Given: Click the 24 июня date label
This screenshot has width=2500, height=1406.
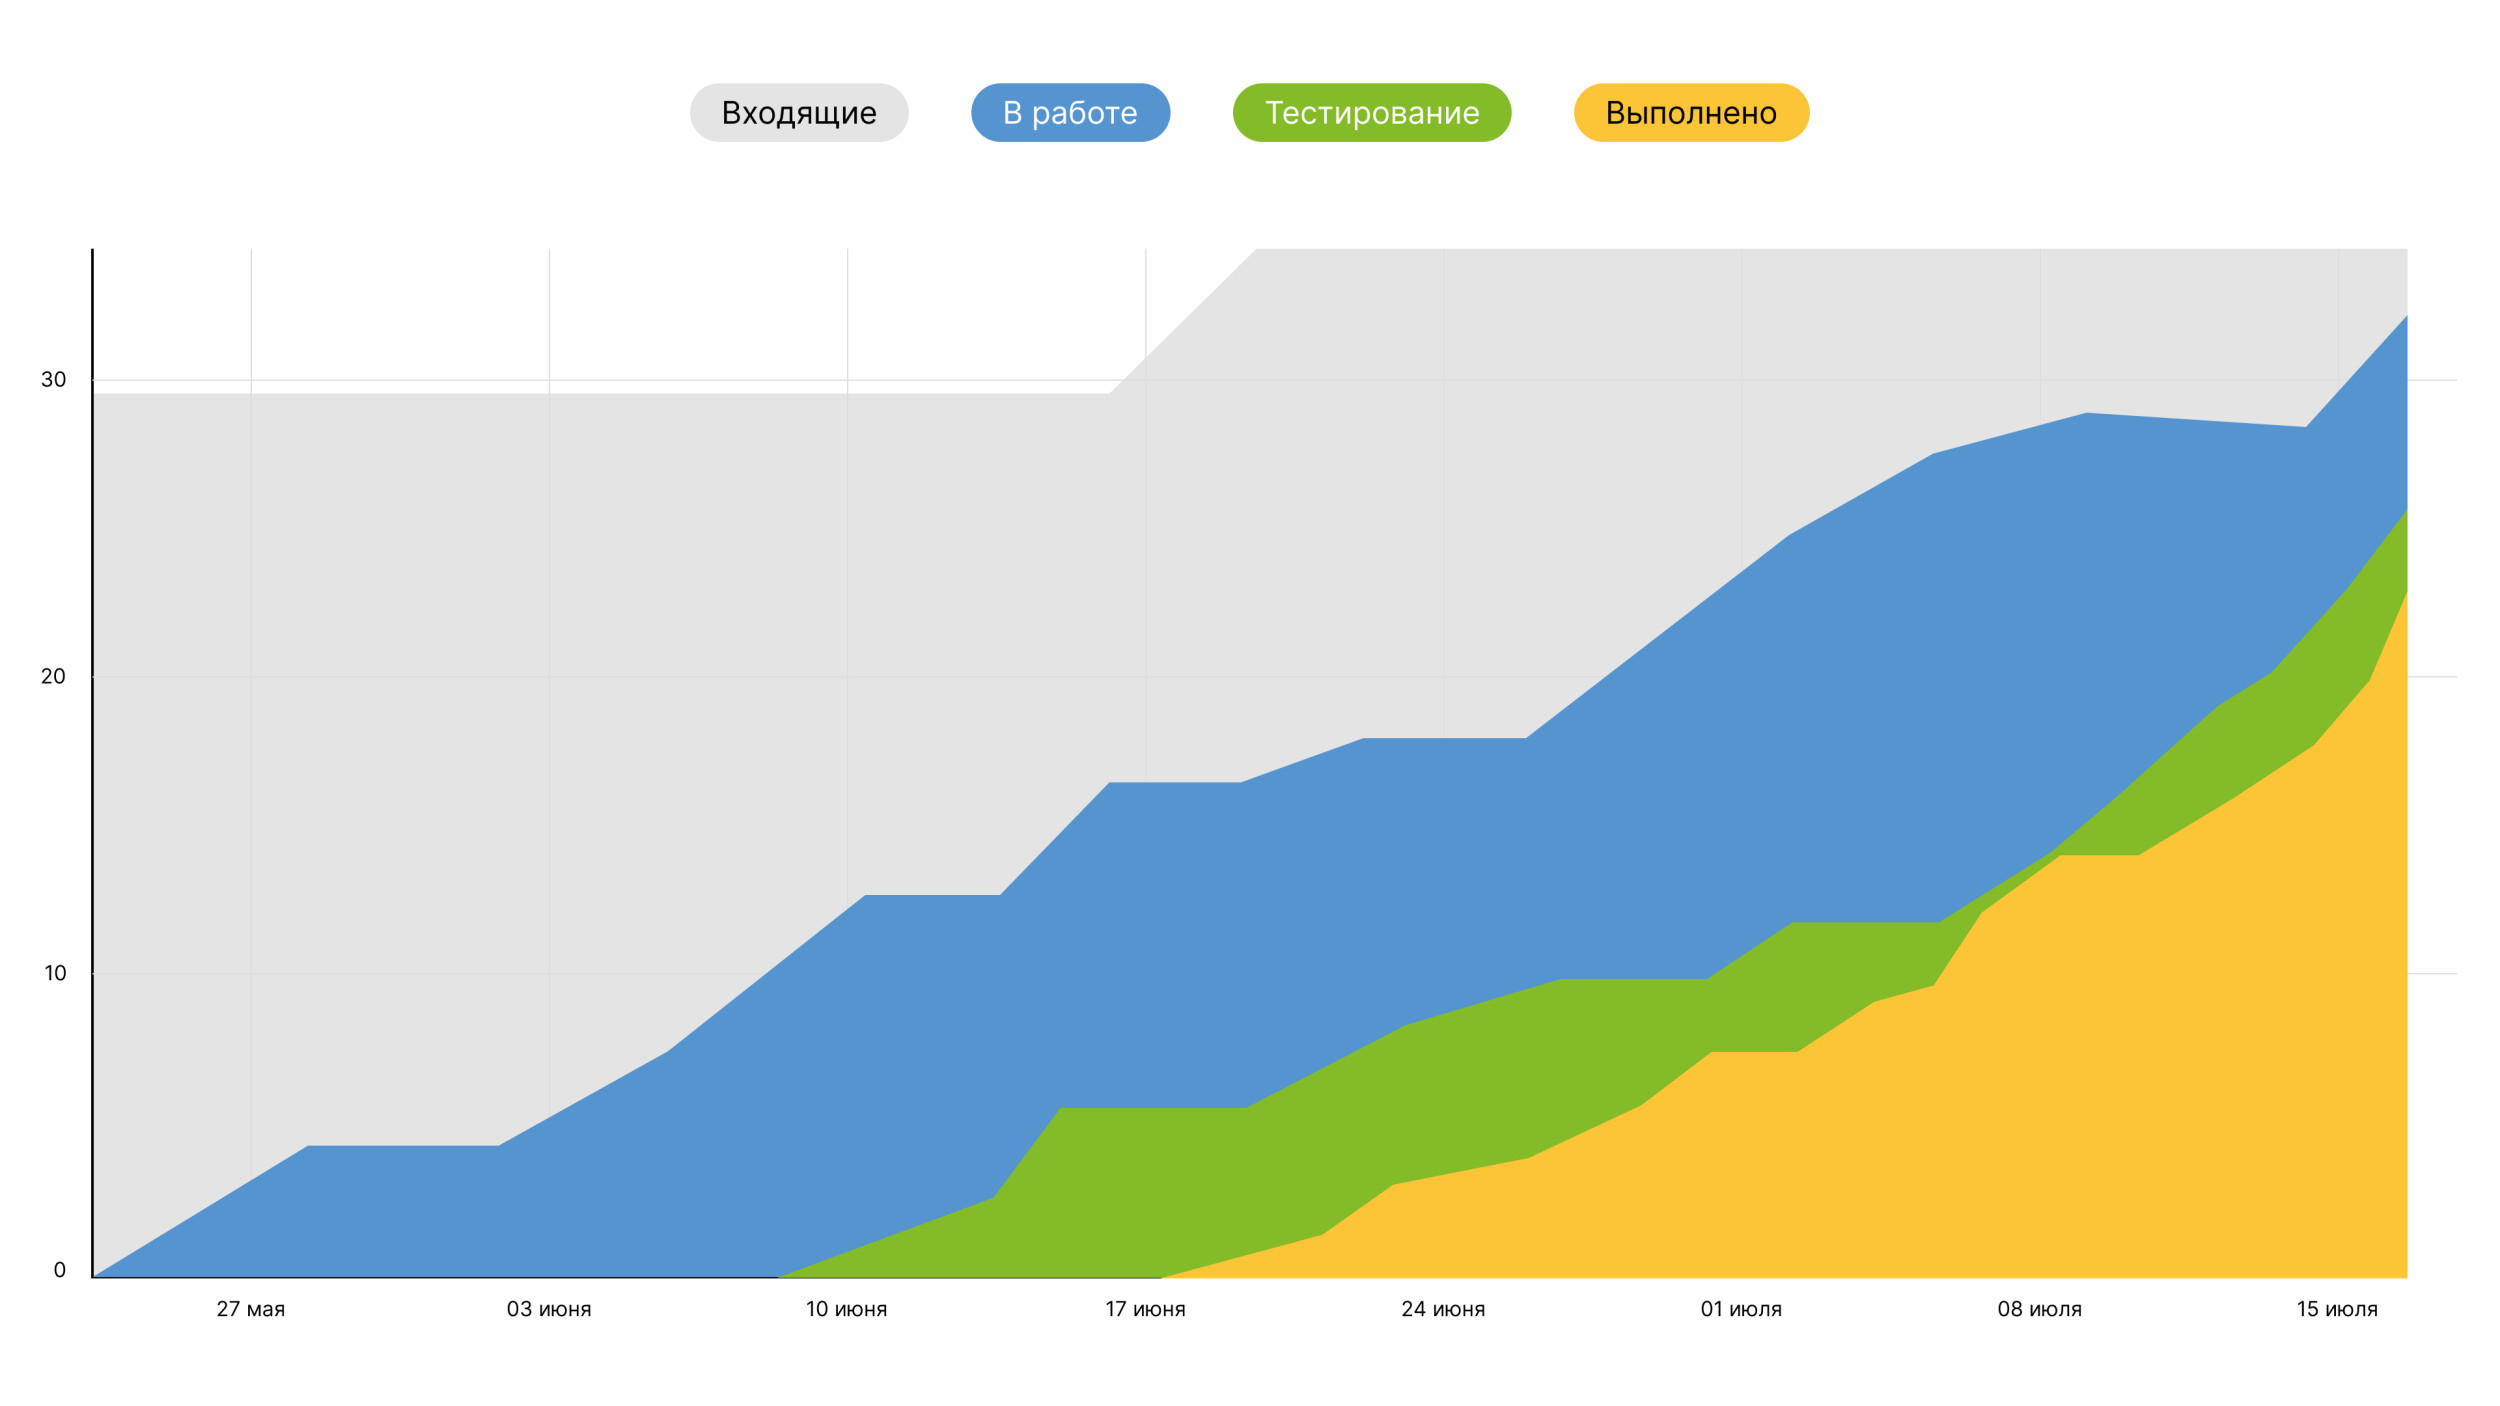Looking at the screenshot, I should click(x=1442, y=1309).
